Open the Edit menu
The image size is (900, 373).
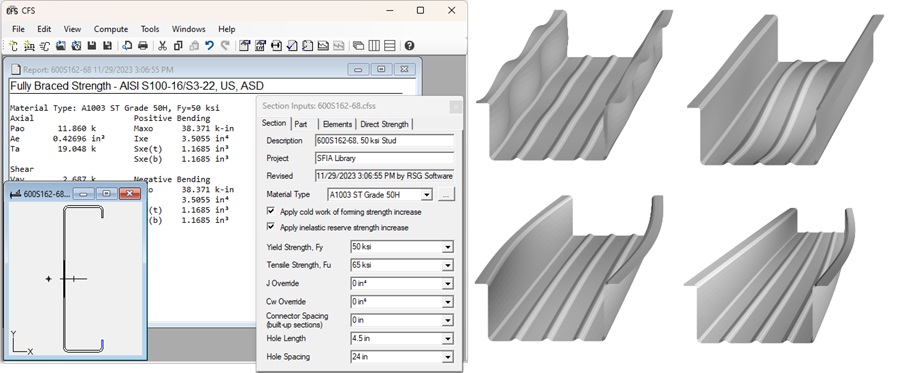click(44, 29)
